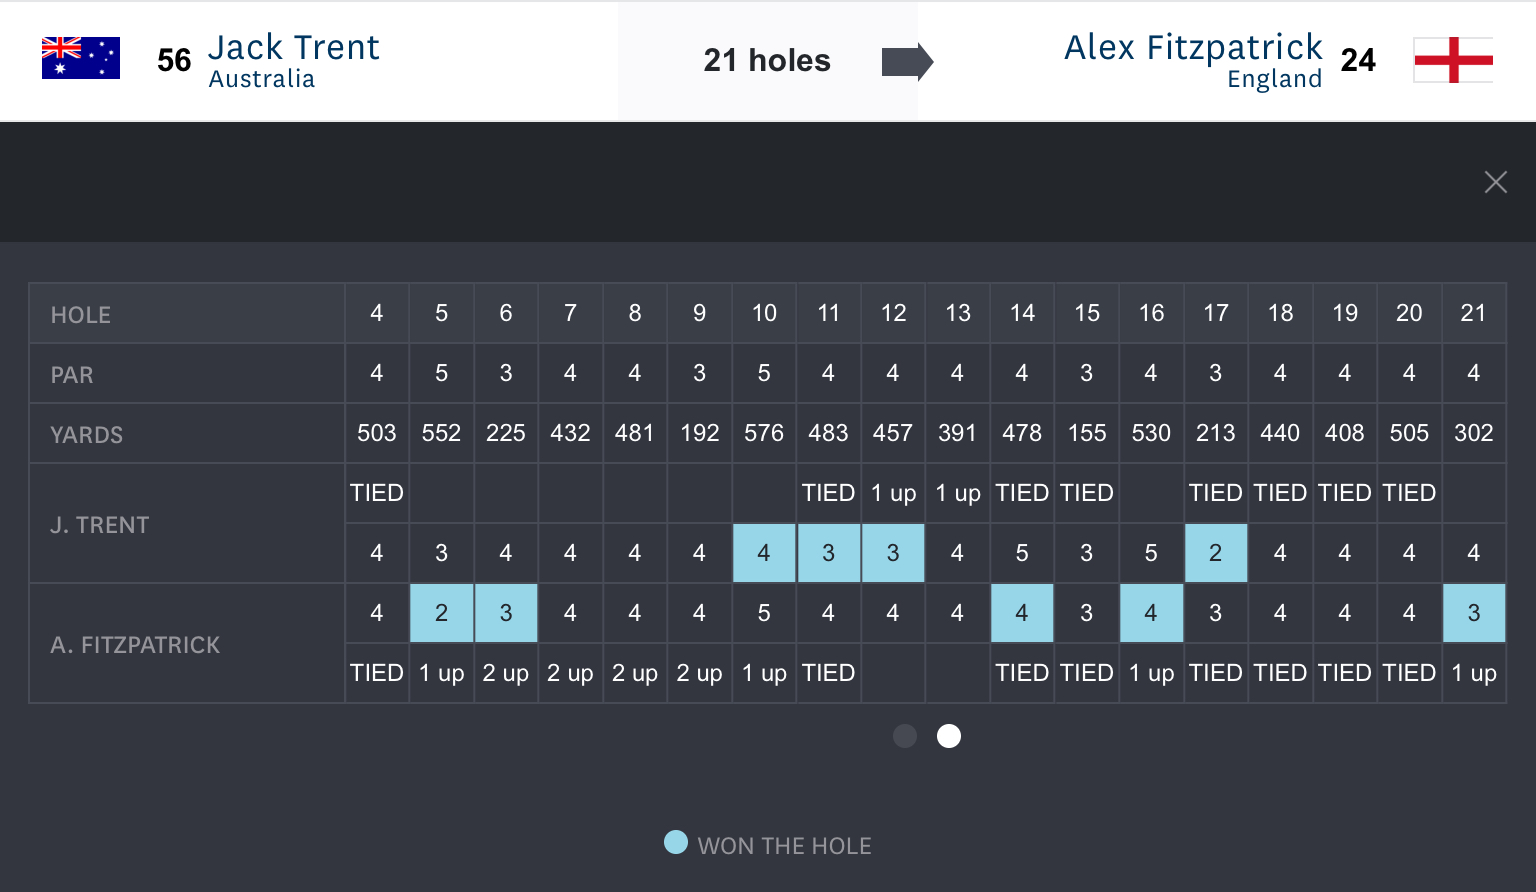Image resolution: width=1536 pixels, height=892 pixels.
Task: Click Trent's highlighted score of 2 on hole 17
Action: coord(1215,553)
